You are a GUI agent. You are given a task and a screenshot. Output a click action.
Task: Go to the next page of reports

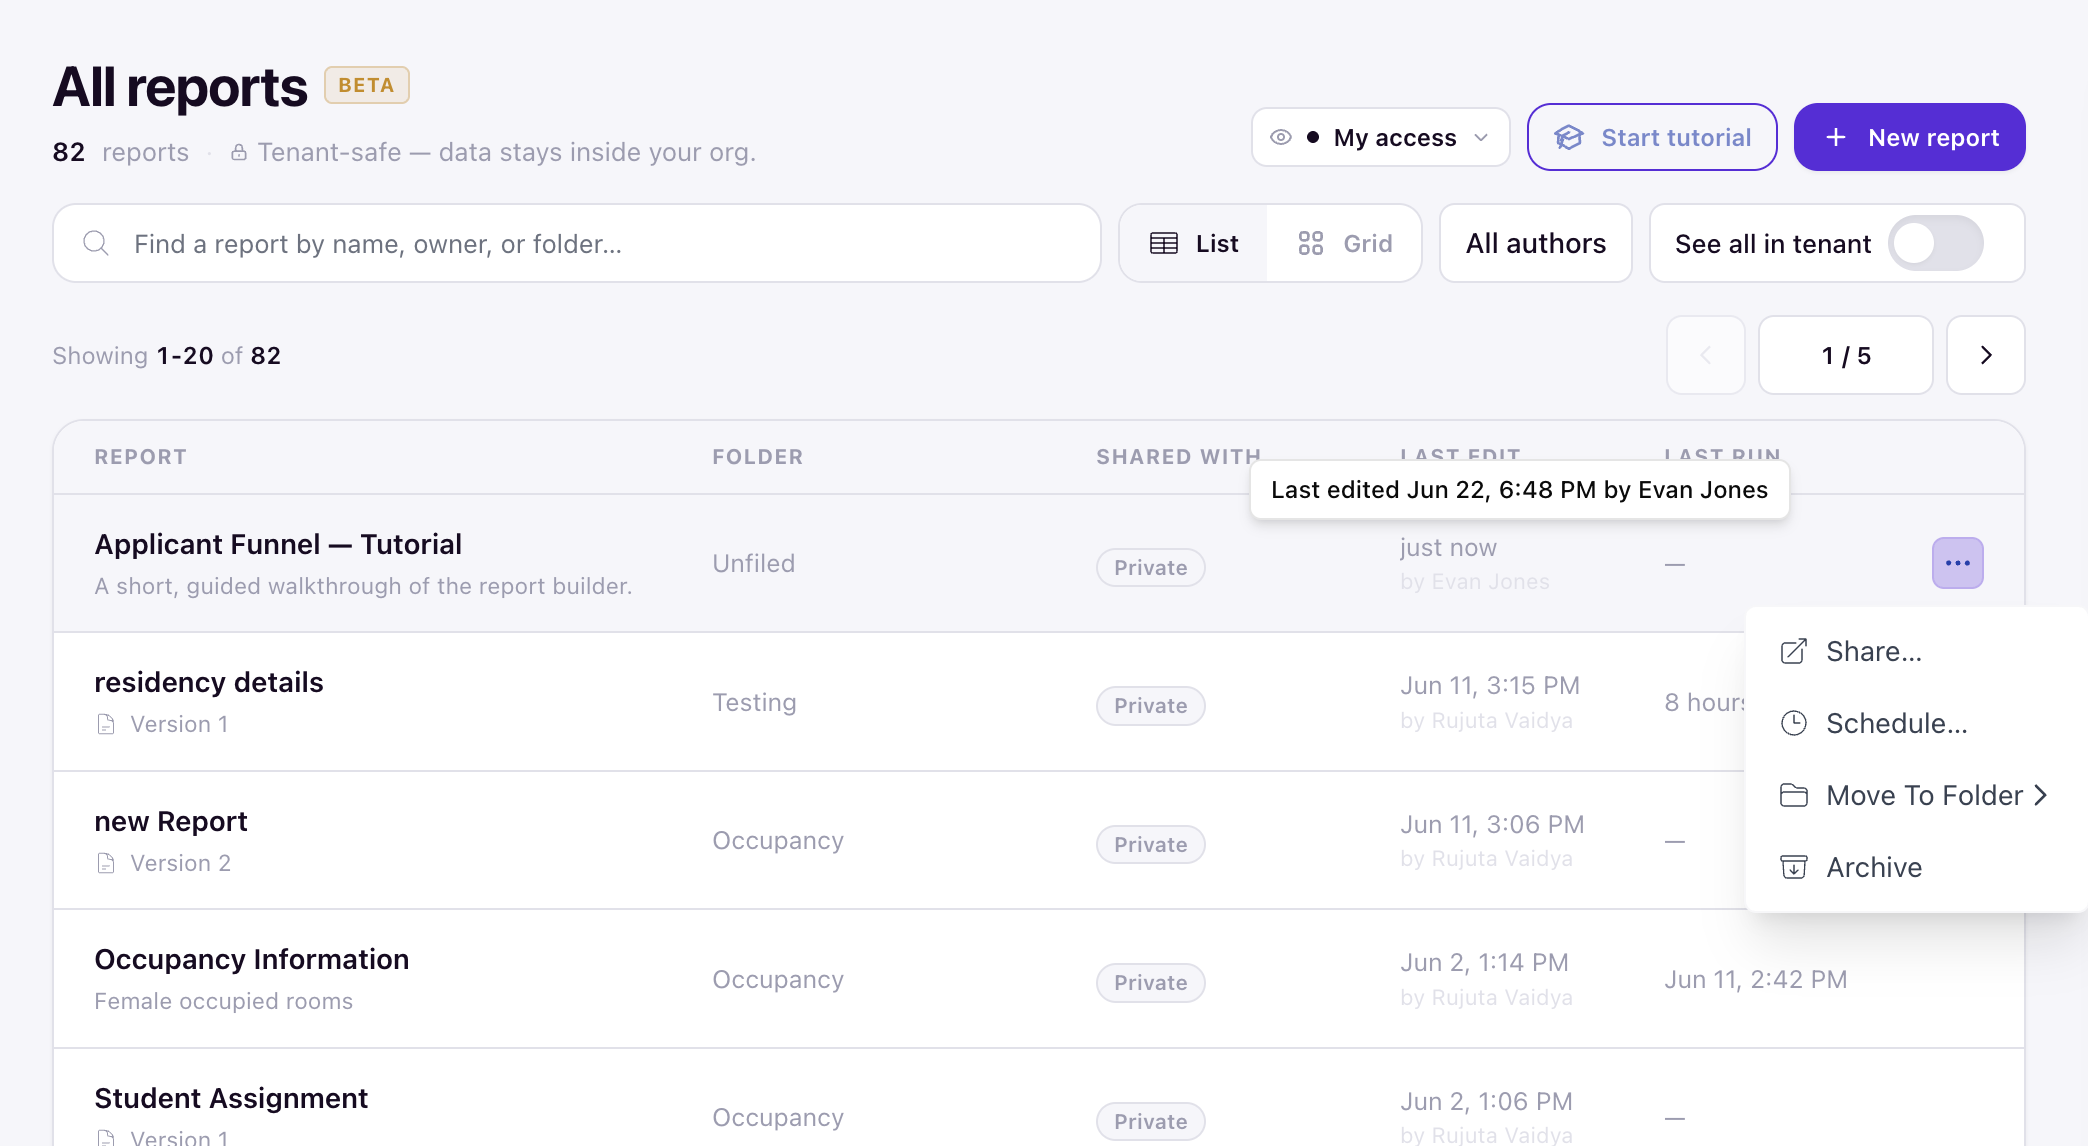tap(1986, 355)
